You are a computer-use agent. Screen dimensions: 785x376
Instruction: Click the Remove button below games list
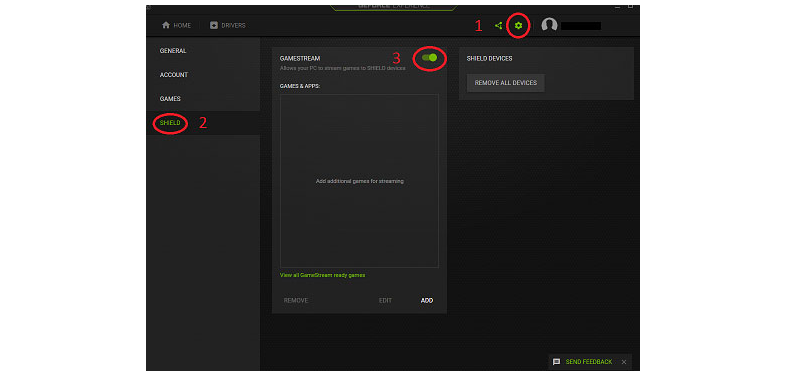(x=296, y=300)
